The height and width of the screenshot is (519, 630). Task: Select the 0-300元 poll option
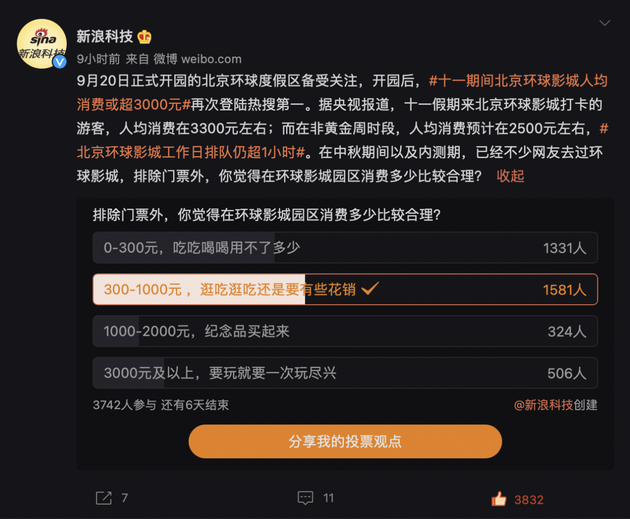(x=344, y=247)
